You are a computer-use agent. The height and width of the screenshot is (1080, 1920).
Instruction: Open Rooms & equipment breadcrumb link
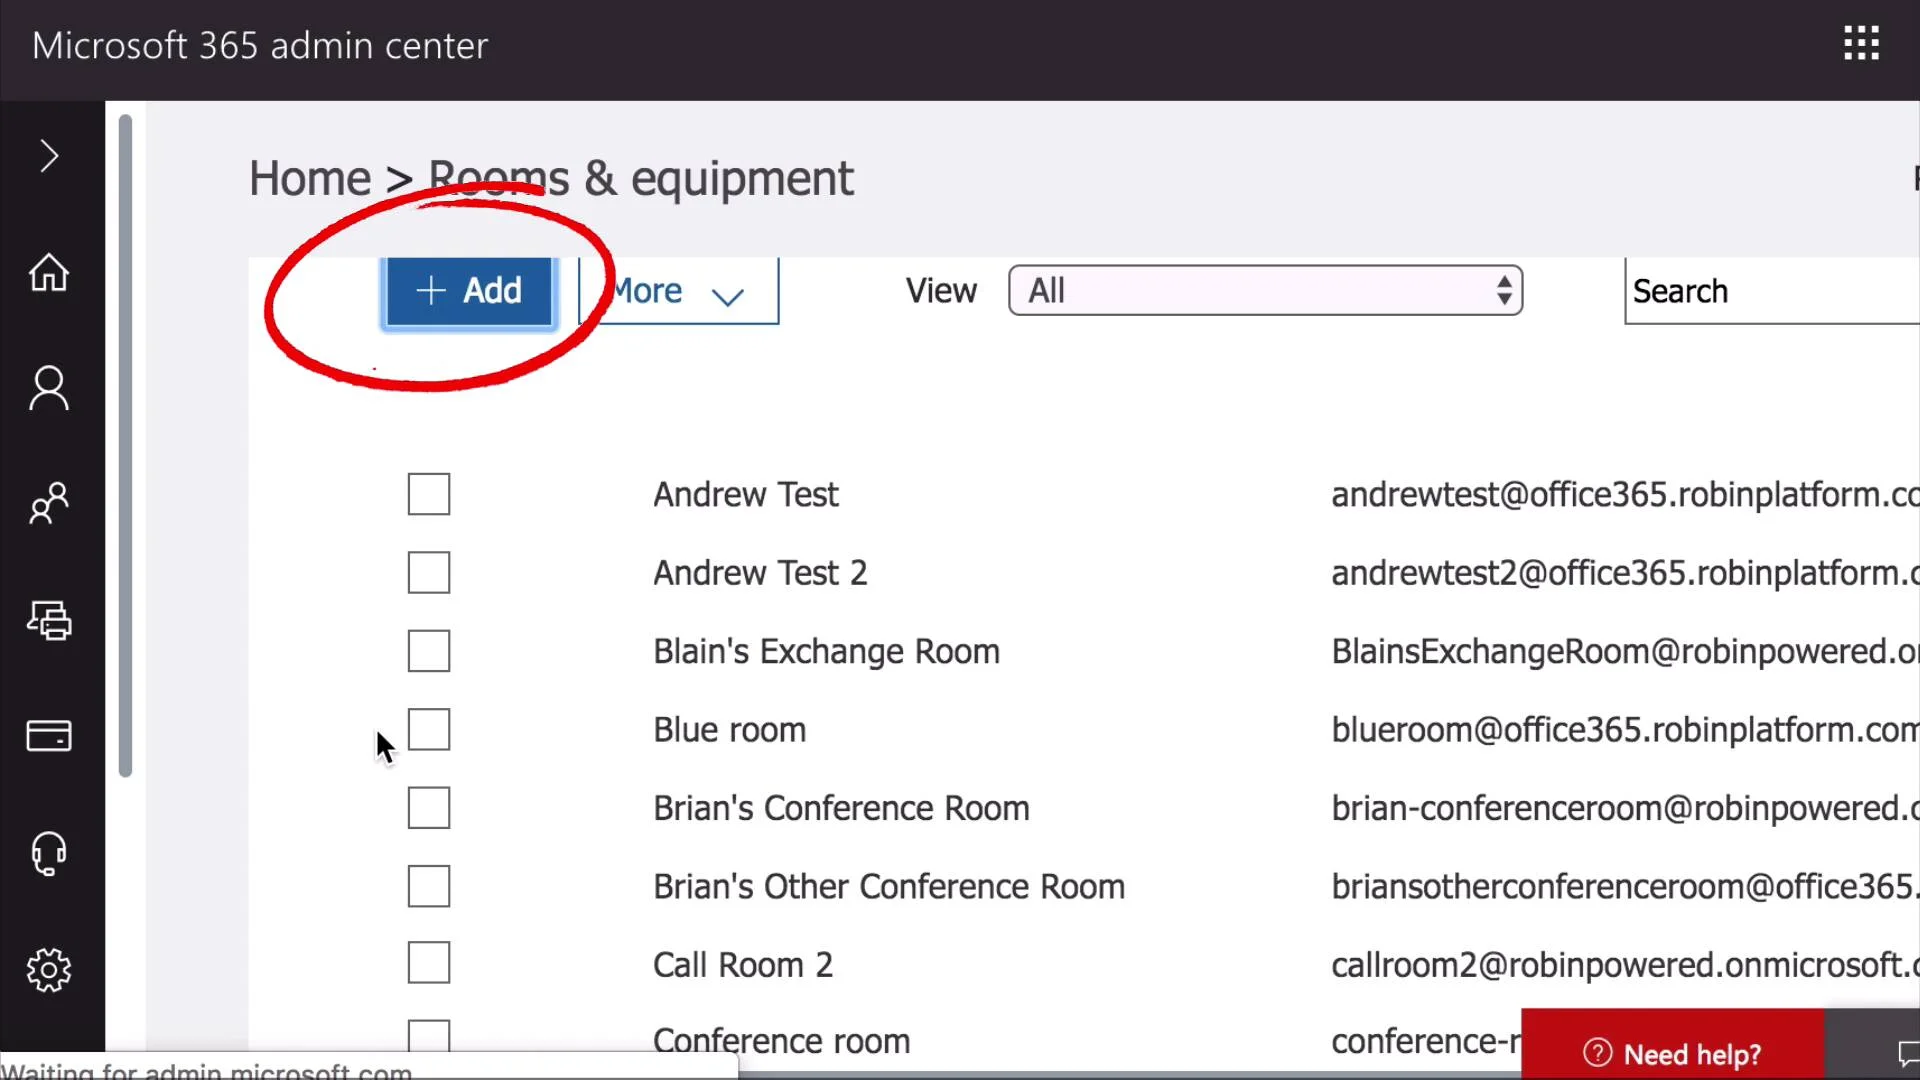[x=640, y=177]
